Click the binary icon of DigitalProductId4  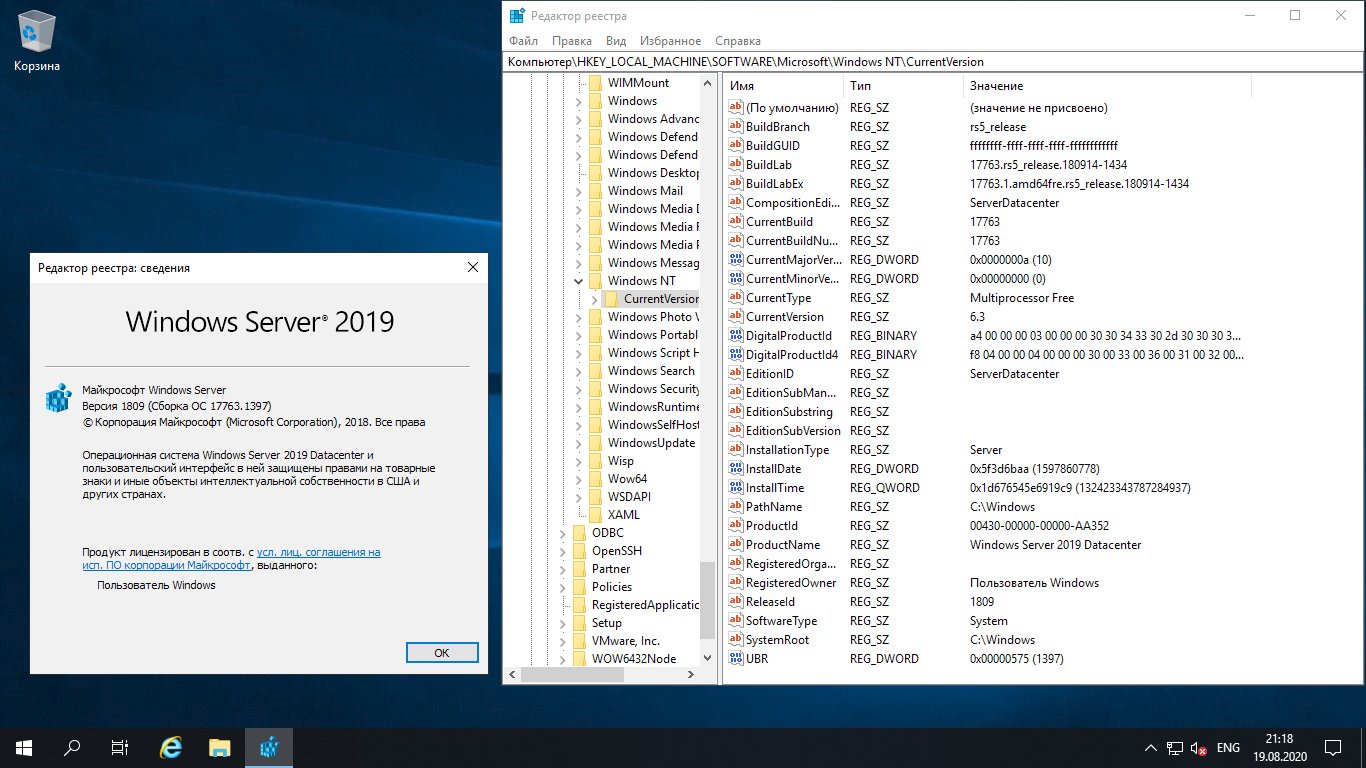[x=736, y=355]
